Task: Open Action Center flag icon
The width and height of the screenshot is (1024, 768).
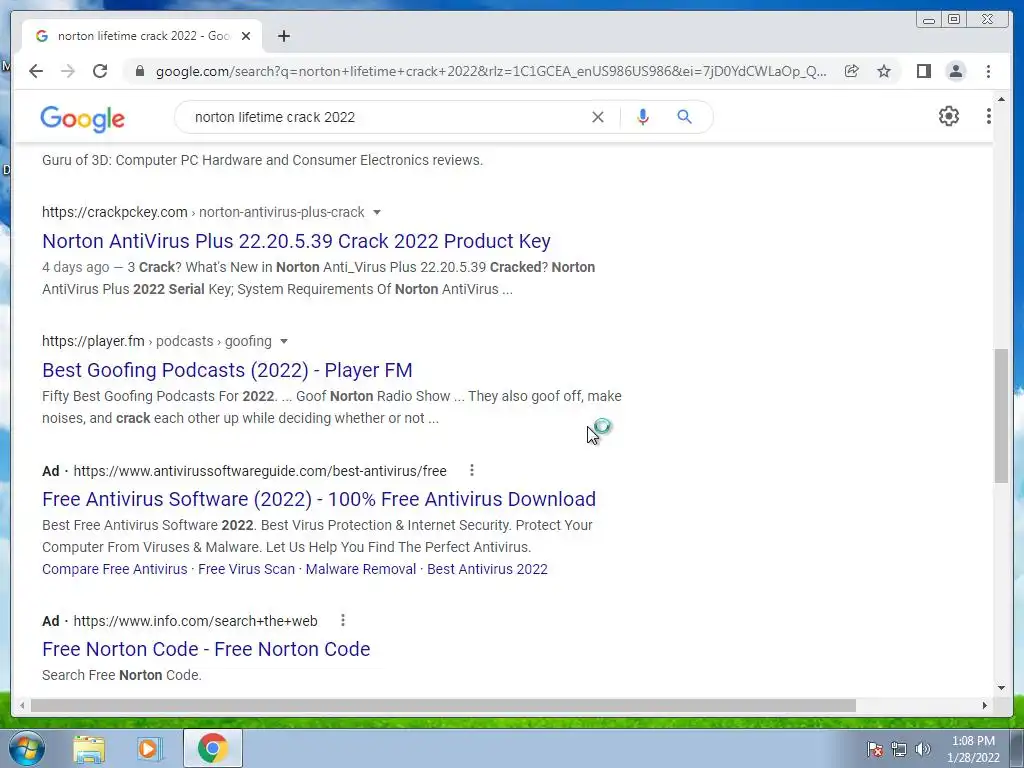Action: click(875, 749)
